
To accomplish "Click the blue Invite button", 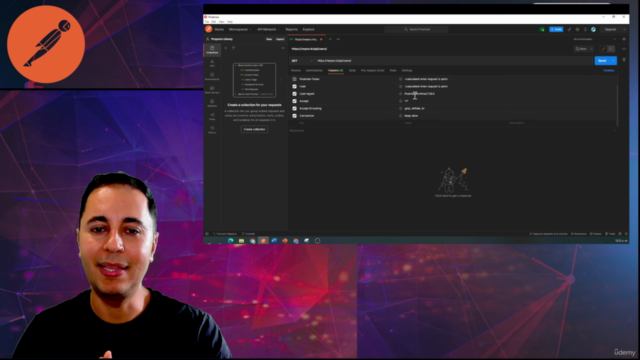I will tap(556, 29).
